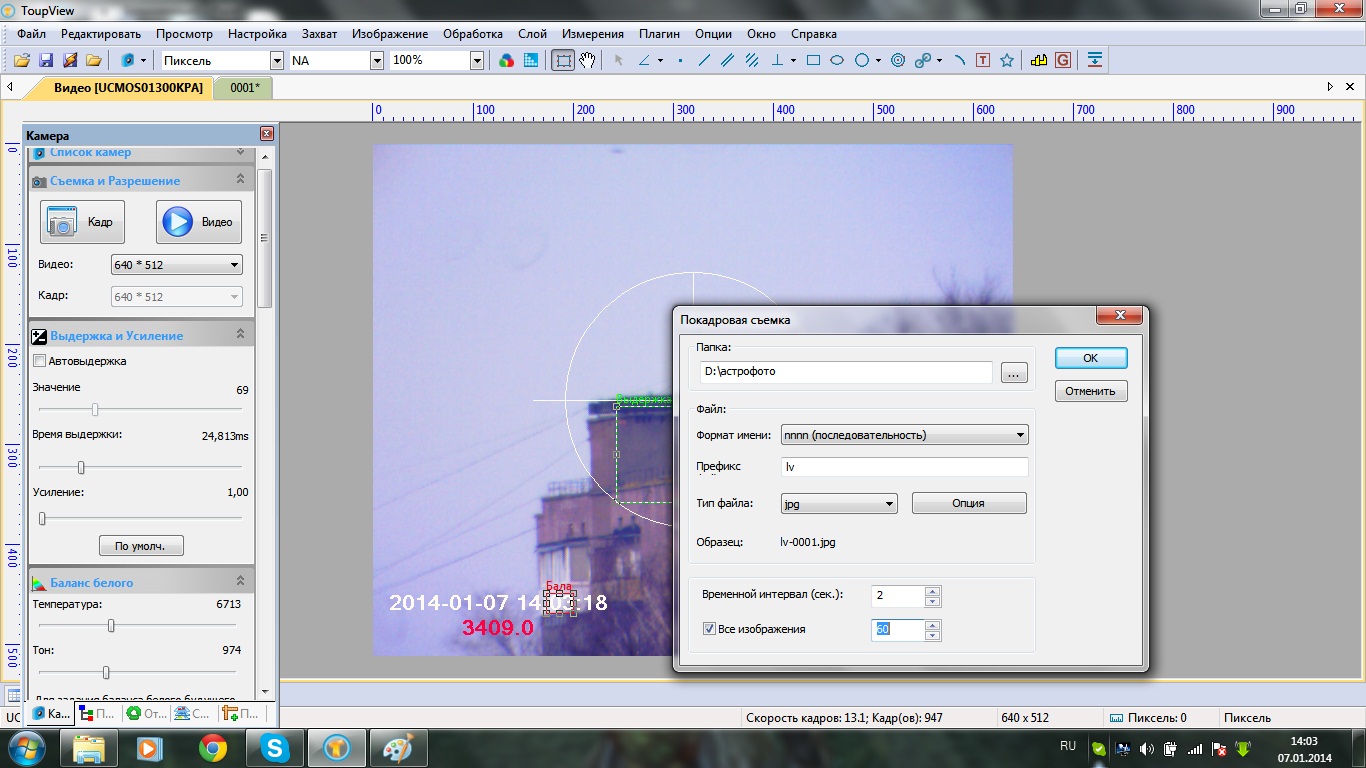Switch to the 0001* tab
The height and width of the screenshot is (768, 1366).
244,88
